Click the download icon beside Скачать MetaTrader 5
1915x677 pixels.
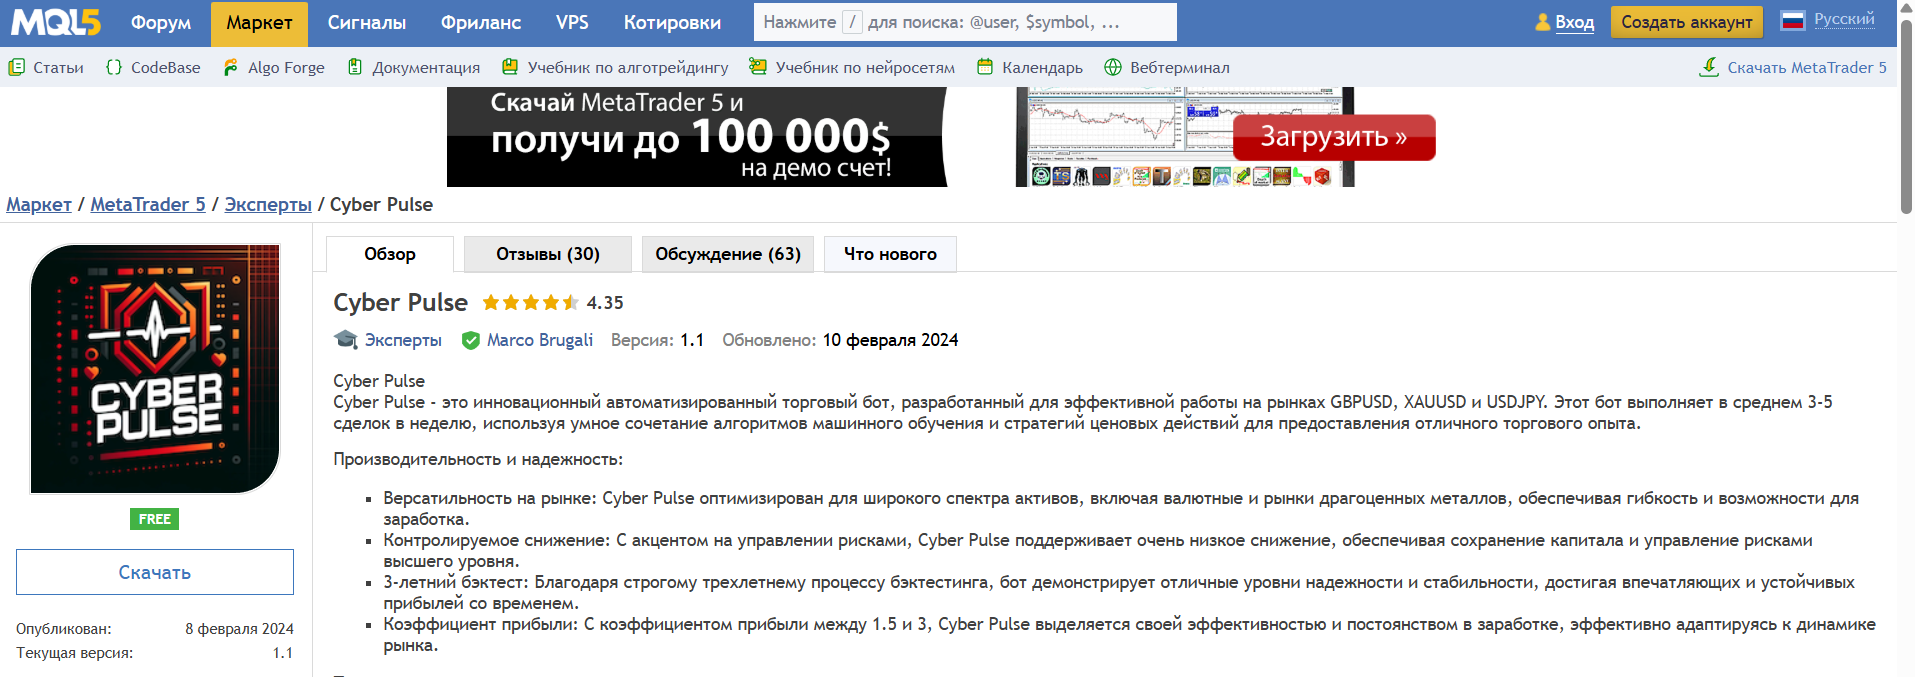[1709, 67]
